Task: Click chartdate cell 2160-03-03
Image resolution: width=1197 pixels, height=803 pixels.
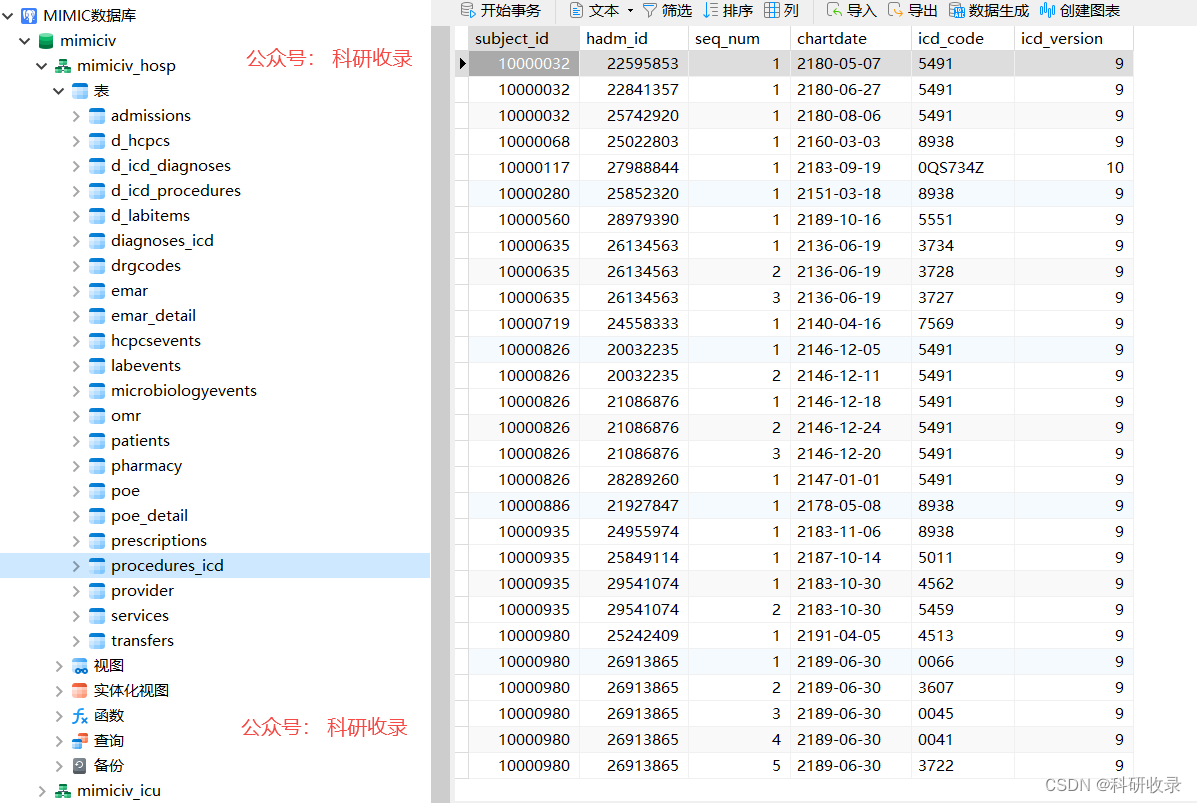Action: 850,142
